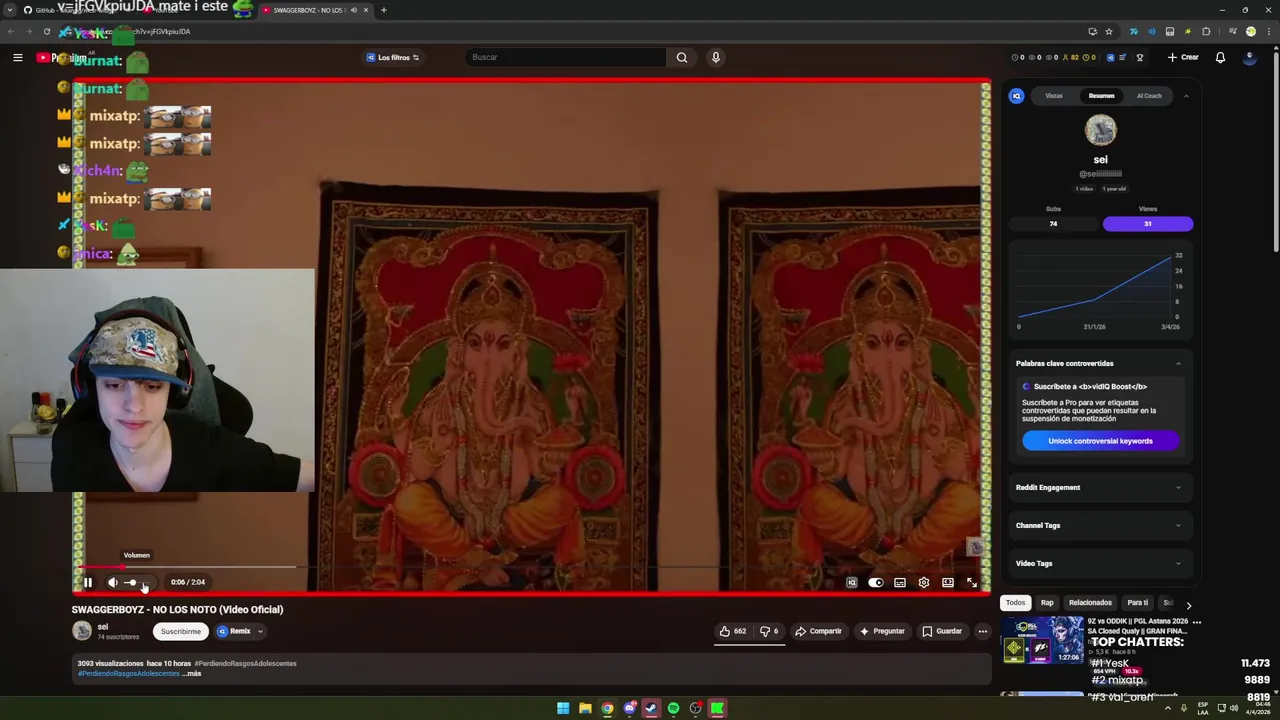Expand the Reddit Engagement section
Image resolution: width=1280 pixels, height=720 pixels.
click(1099, 488)
